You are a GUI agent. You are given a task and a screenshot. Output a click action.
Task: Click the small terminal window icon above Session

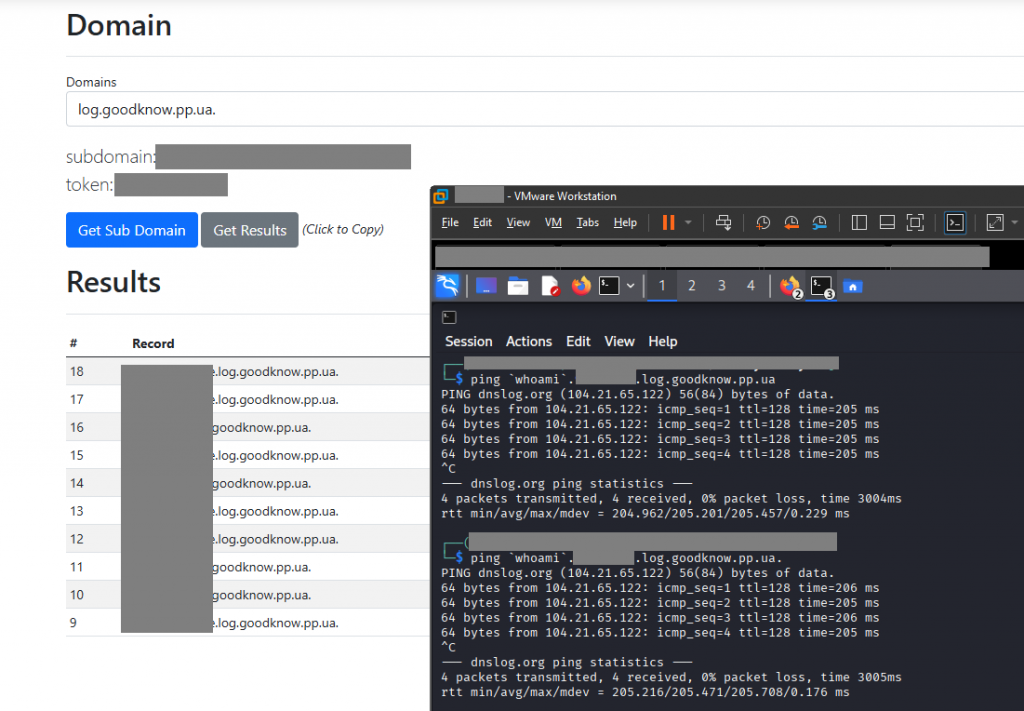tap(449, 317)
